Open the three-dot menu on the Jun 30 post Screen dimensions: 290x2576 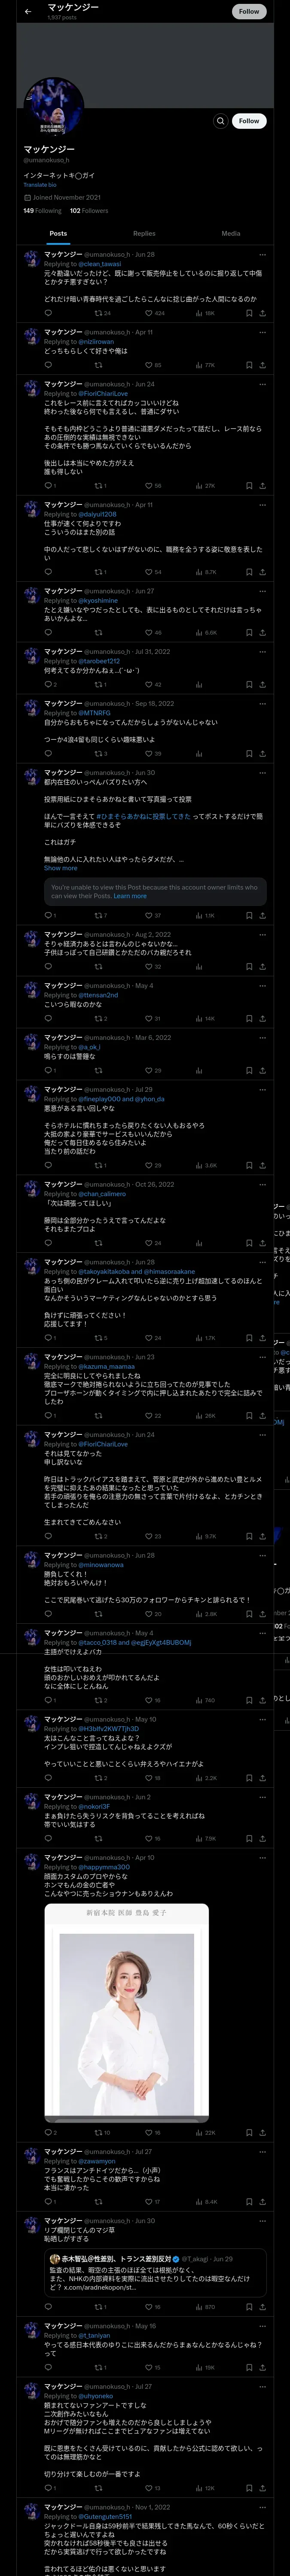[262, 773]
